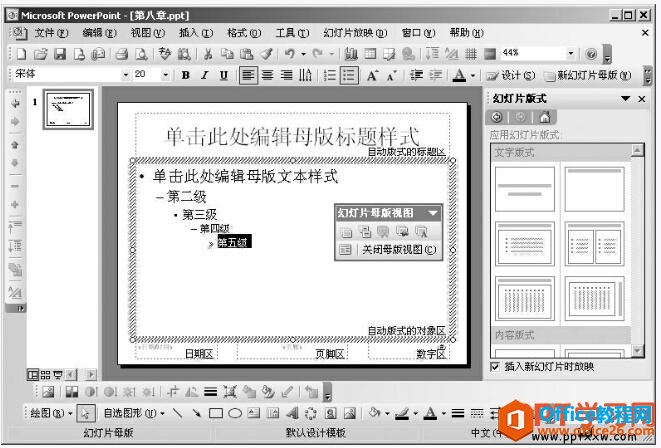This screenshot has height=448, width=661.
Task: Open the 插入 Insert menu
Action: click(x=196, y=33)
